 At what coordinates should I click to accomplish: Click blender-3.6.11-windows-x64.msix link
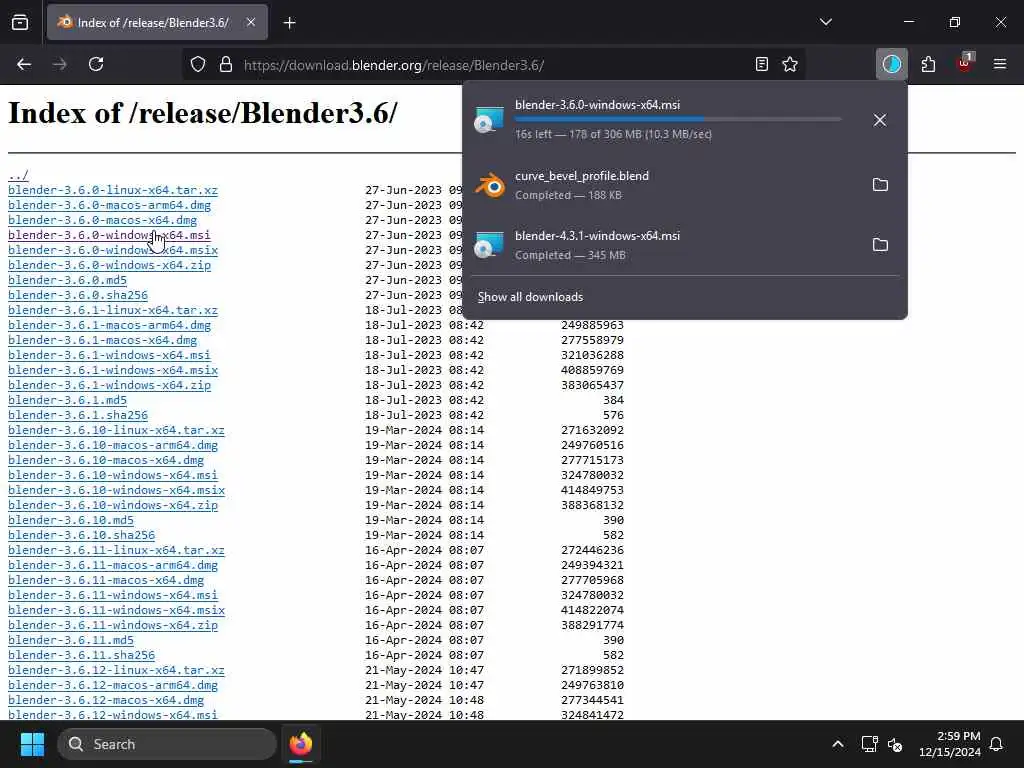pos(116,611)
